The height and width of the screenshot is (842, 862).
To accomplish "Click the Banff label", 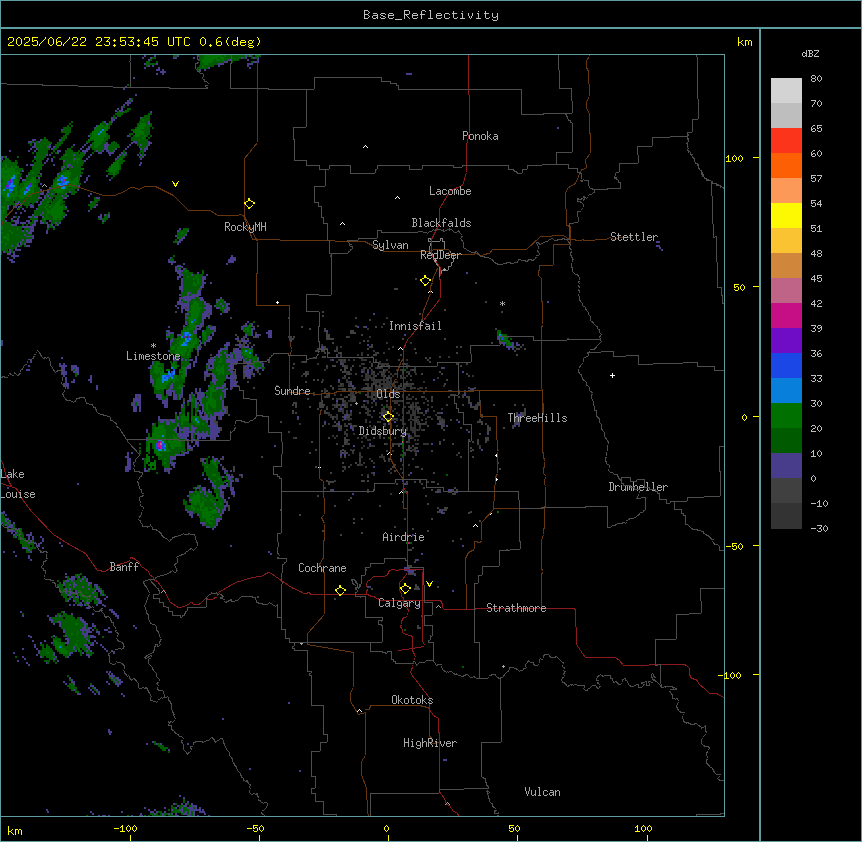I will tap(124, 567).
